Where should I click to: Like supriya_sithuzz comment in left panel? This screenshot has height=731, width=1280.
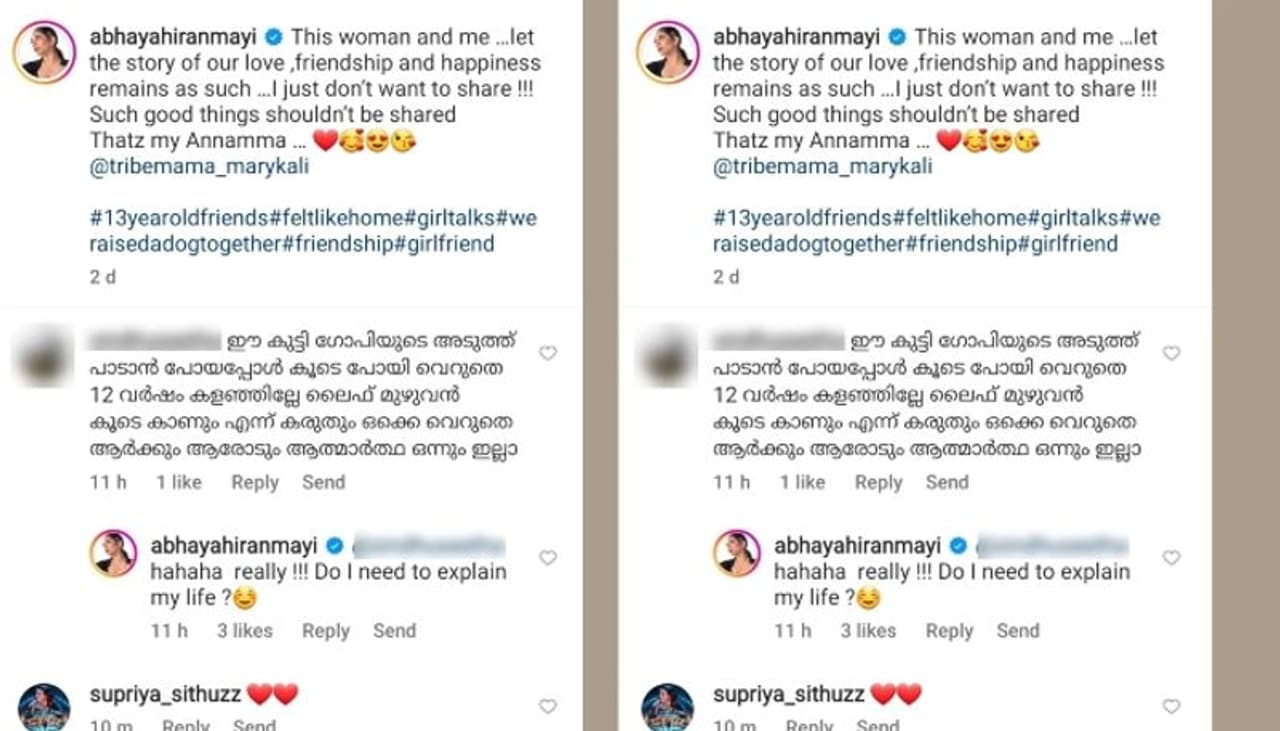547,706
